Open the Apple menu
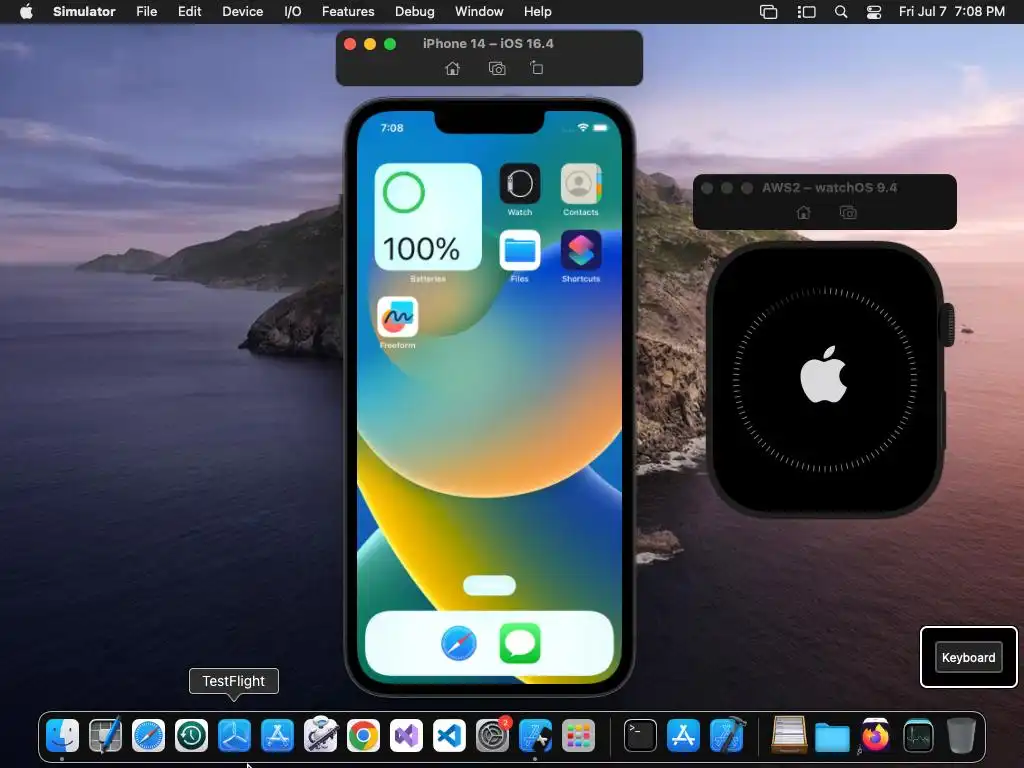1024x768 pixels. pyautogui.click(x=26, y=12)
